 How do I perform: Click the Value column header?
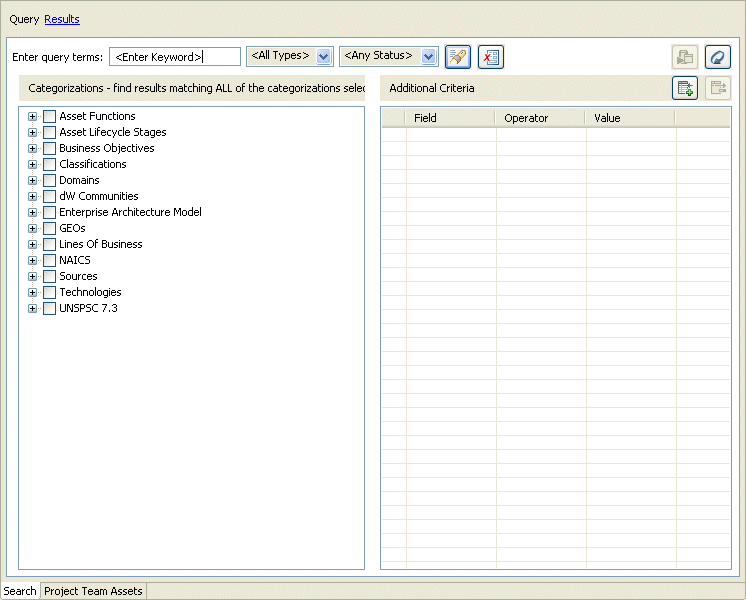630,118
